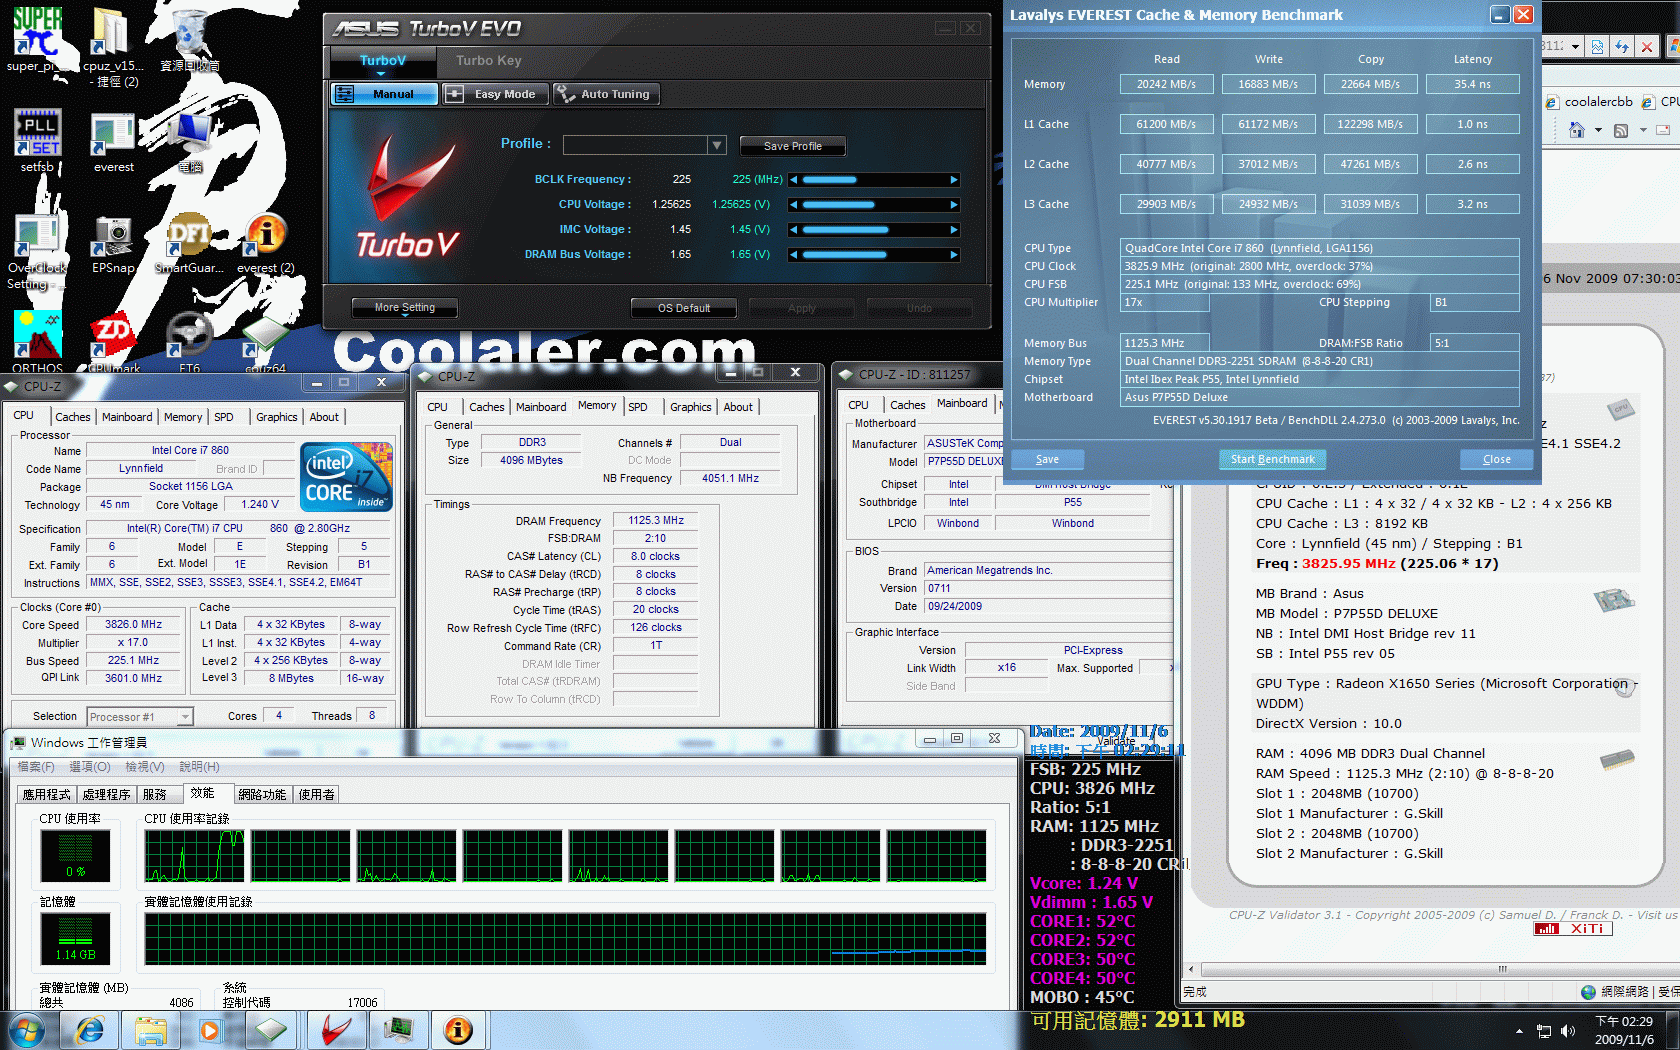Open the 處理程序 tab in Task Manager

click(107, 794)
